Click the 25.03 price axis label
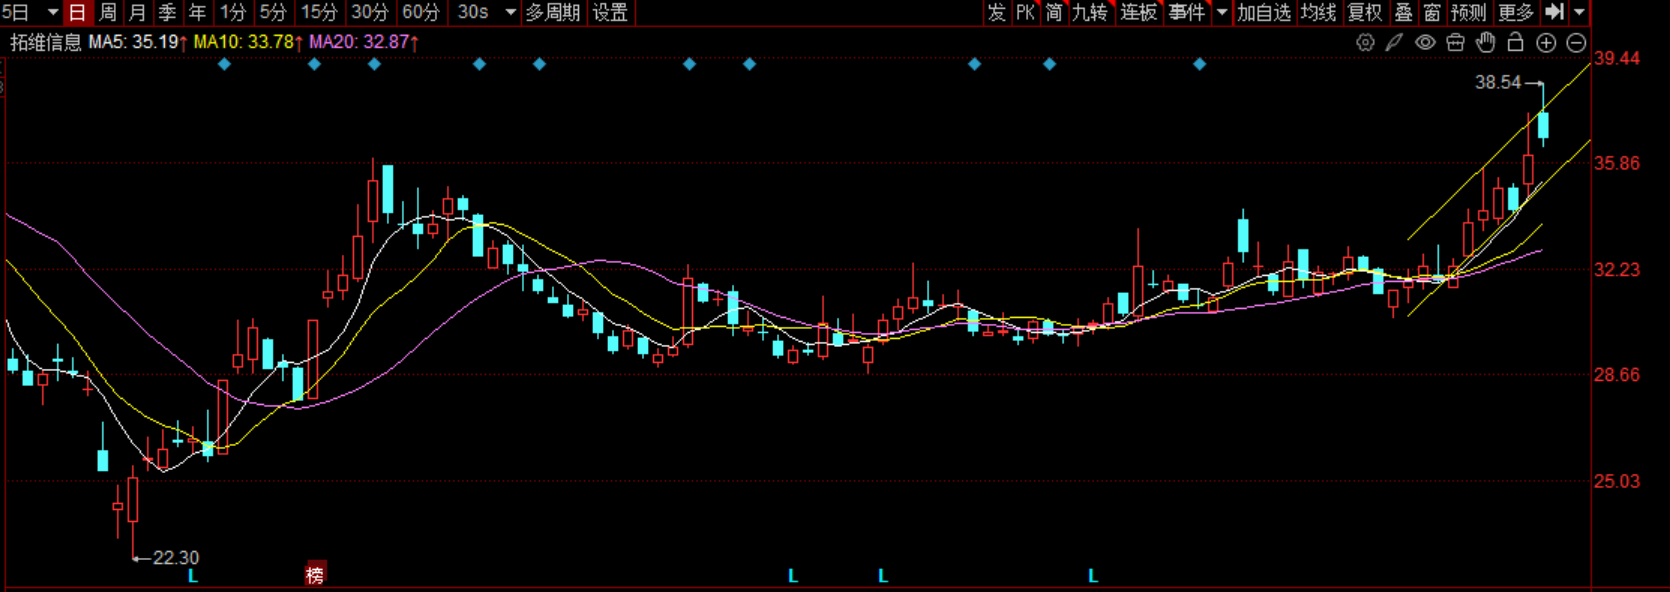Image resolution: width=1670 pixels, height=592 pixels. coord(1617,481)
